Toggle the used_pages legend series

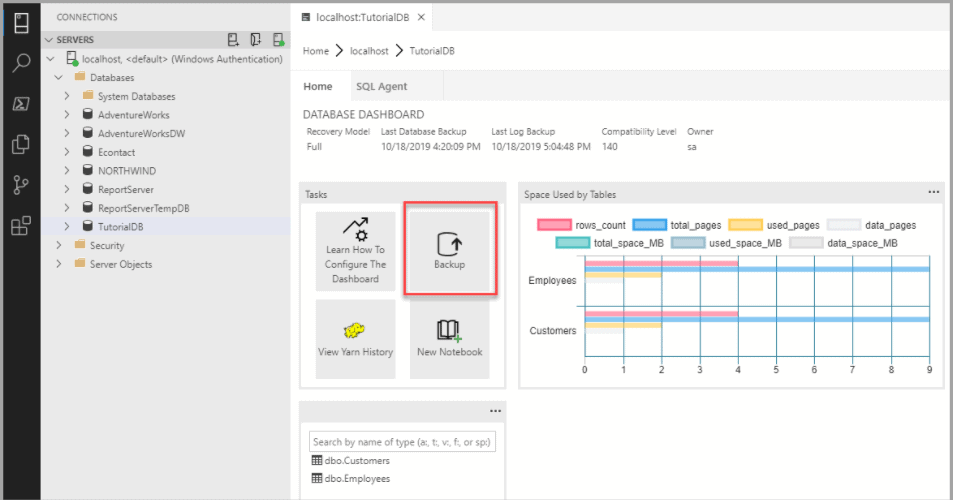tap(746, 225)
